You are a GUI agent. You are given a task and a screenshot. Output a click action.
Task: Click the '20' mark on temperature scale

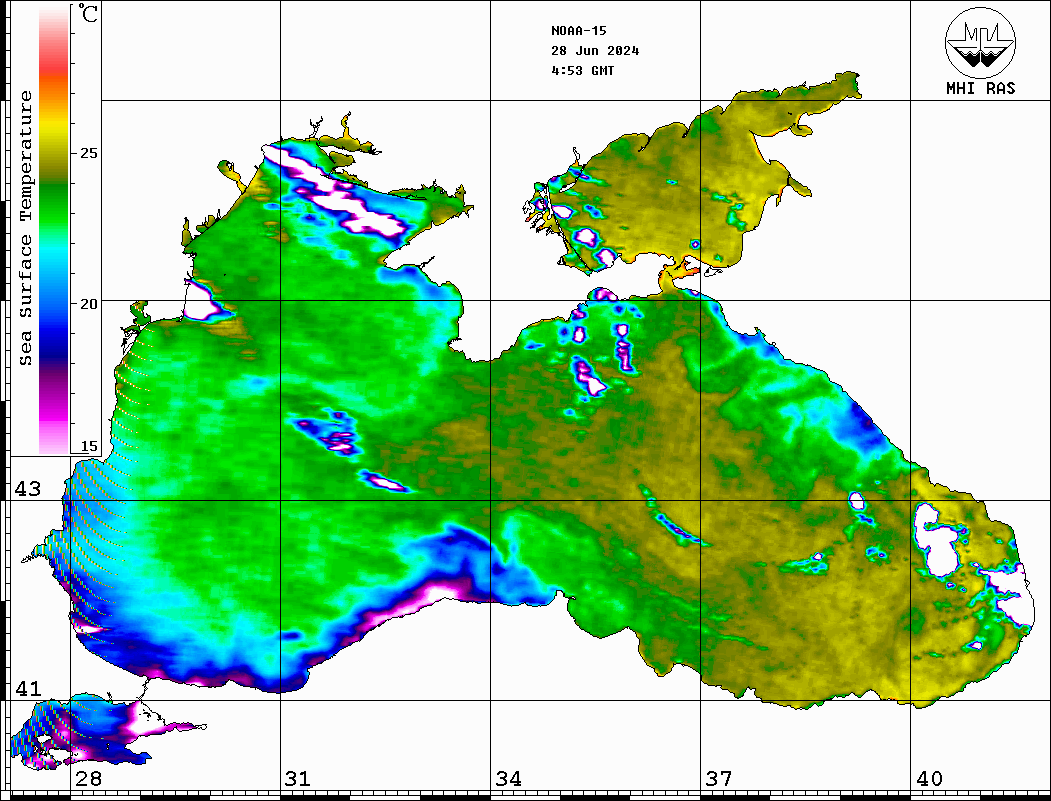click(88, 304)
